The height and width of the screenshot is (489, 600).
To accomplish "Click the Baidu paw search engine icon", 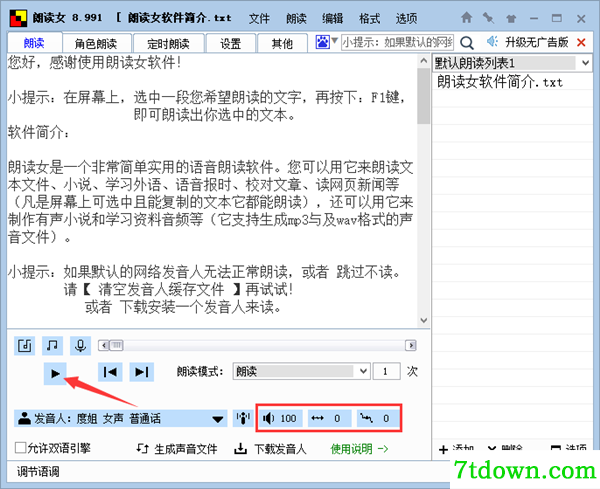I will (322, 42).
